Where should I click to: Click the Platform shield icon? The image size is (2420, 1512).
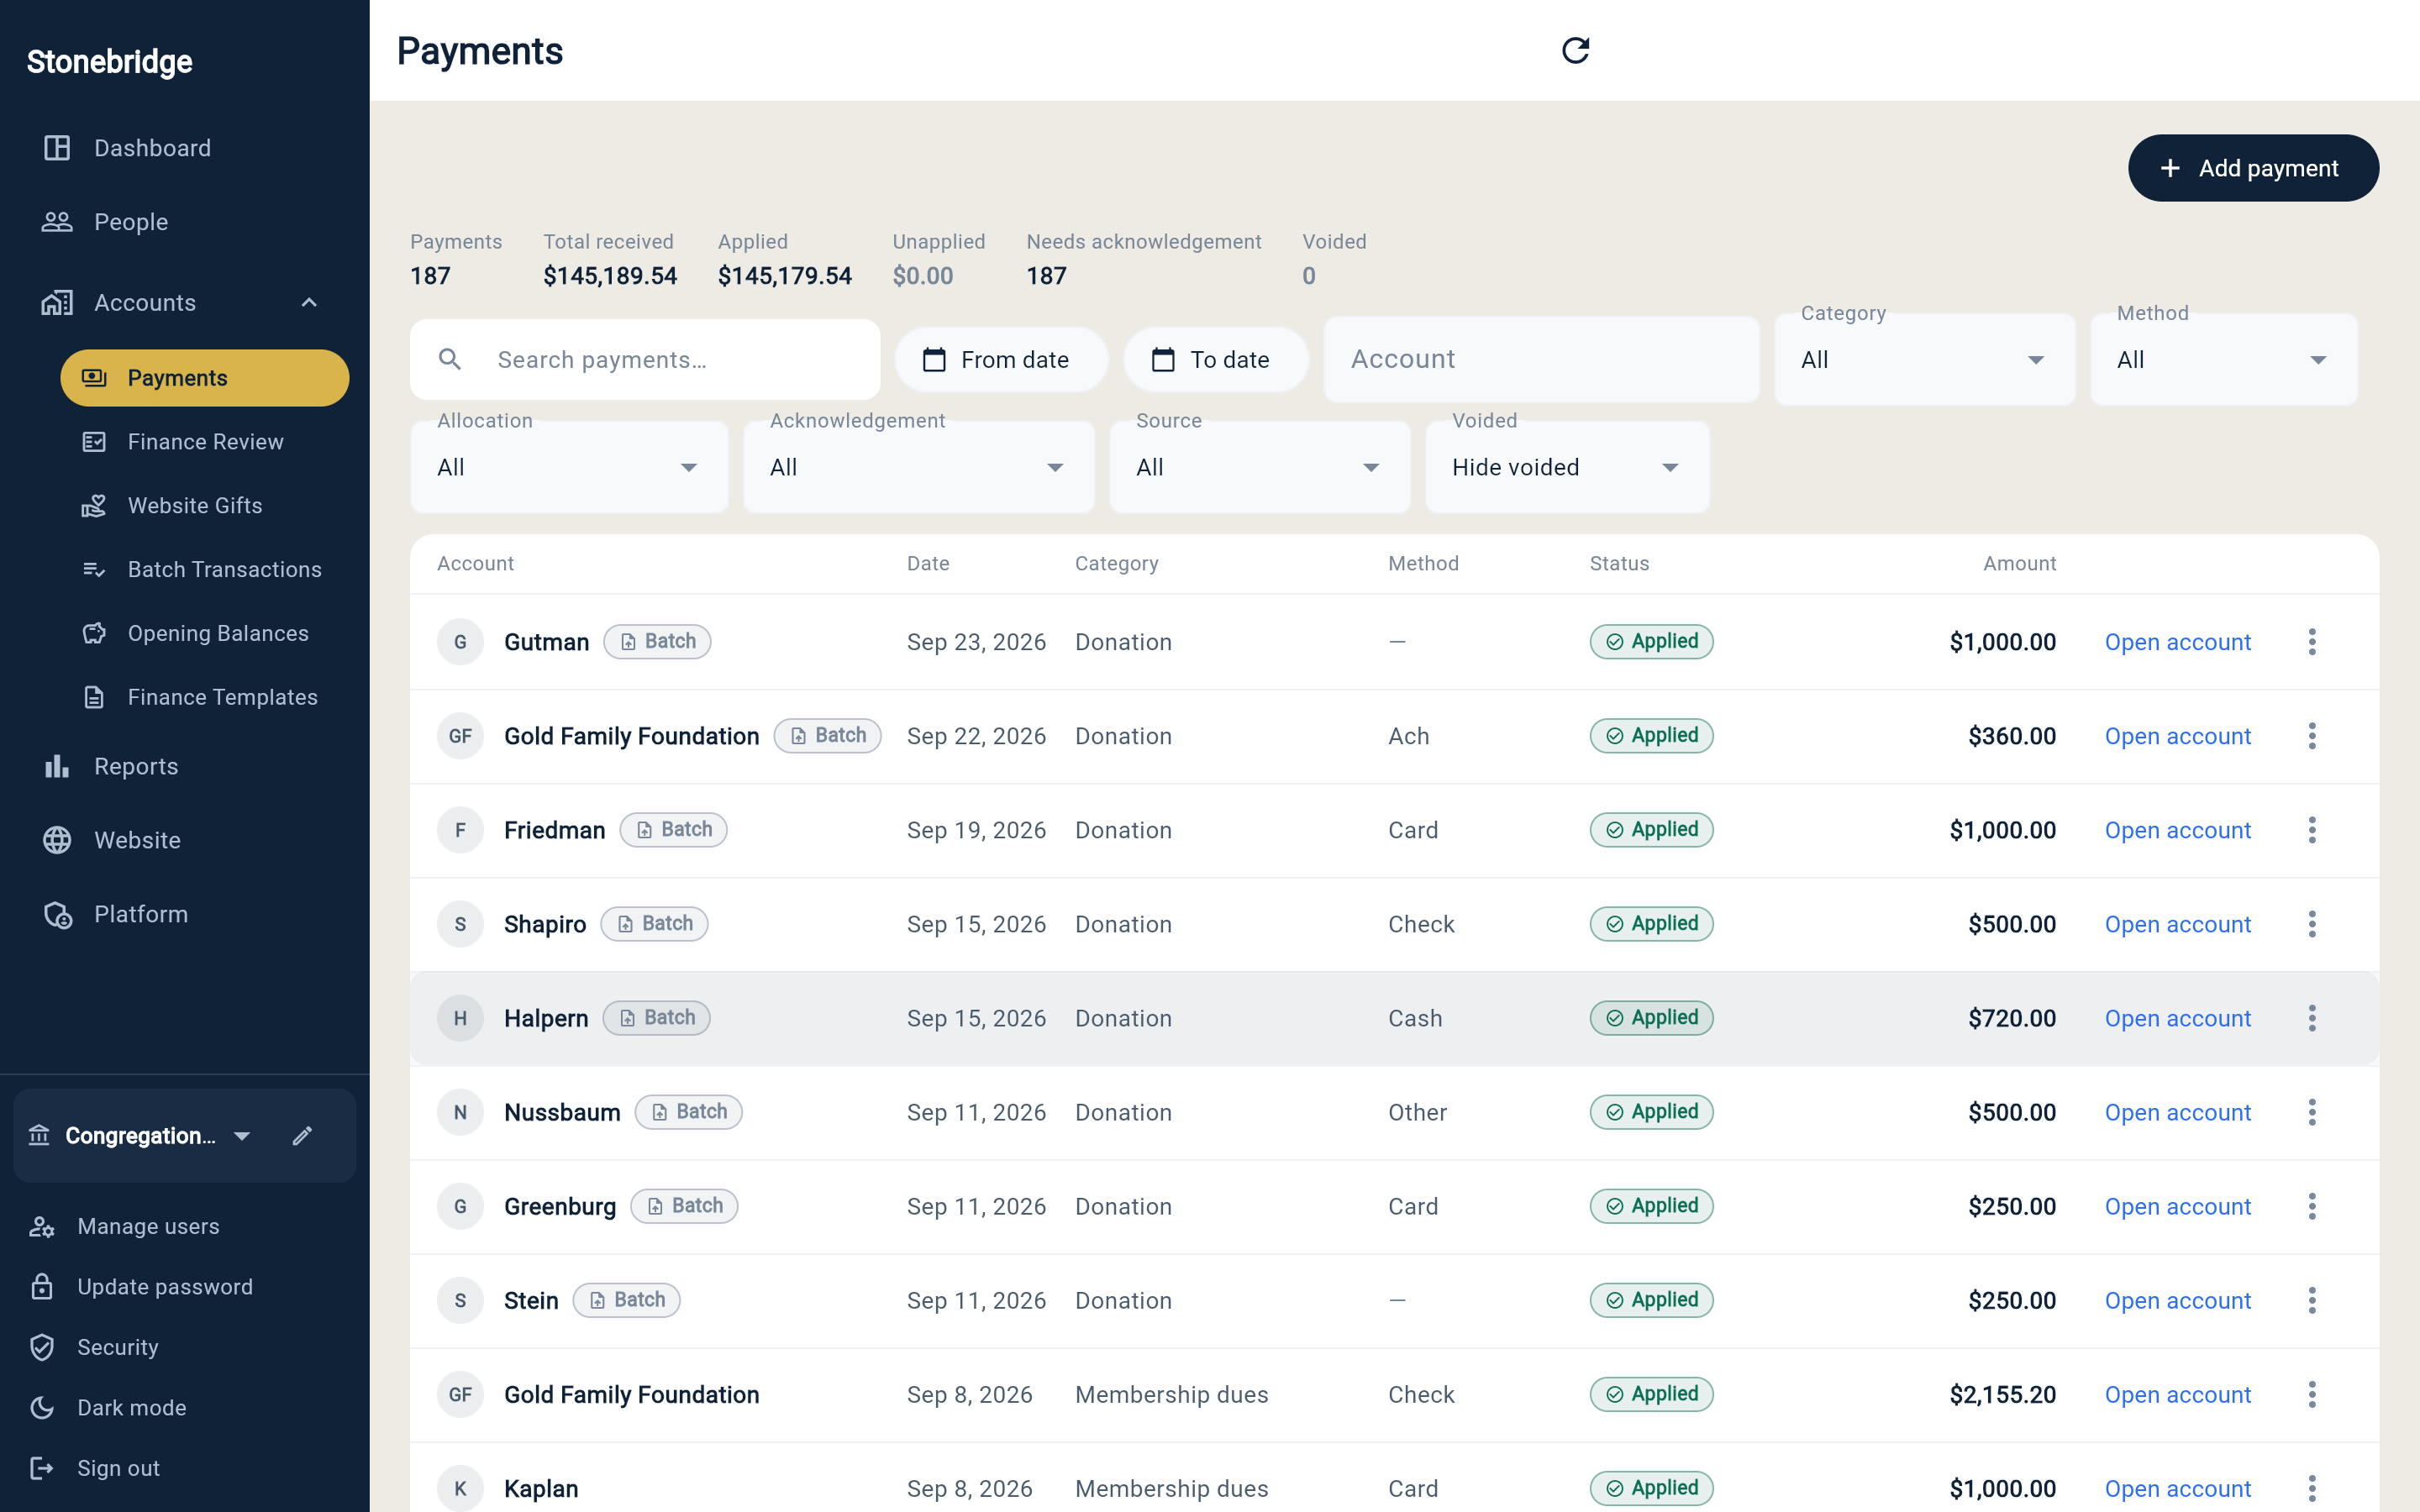pyautogui.click(x=57, y=914)
